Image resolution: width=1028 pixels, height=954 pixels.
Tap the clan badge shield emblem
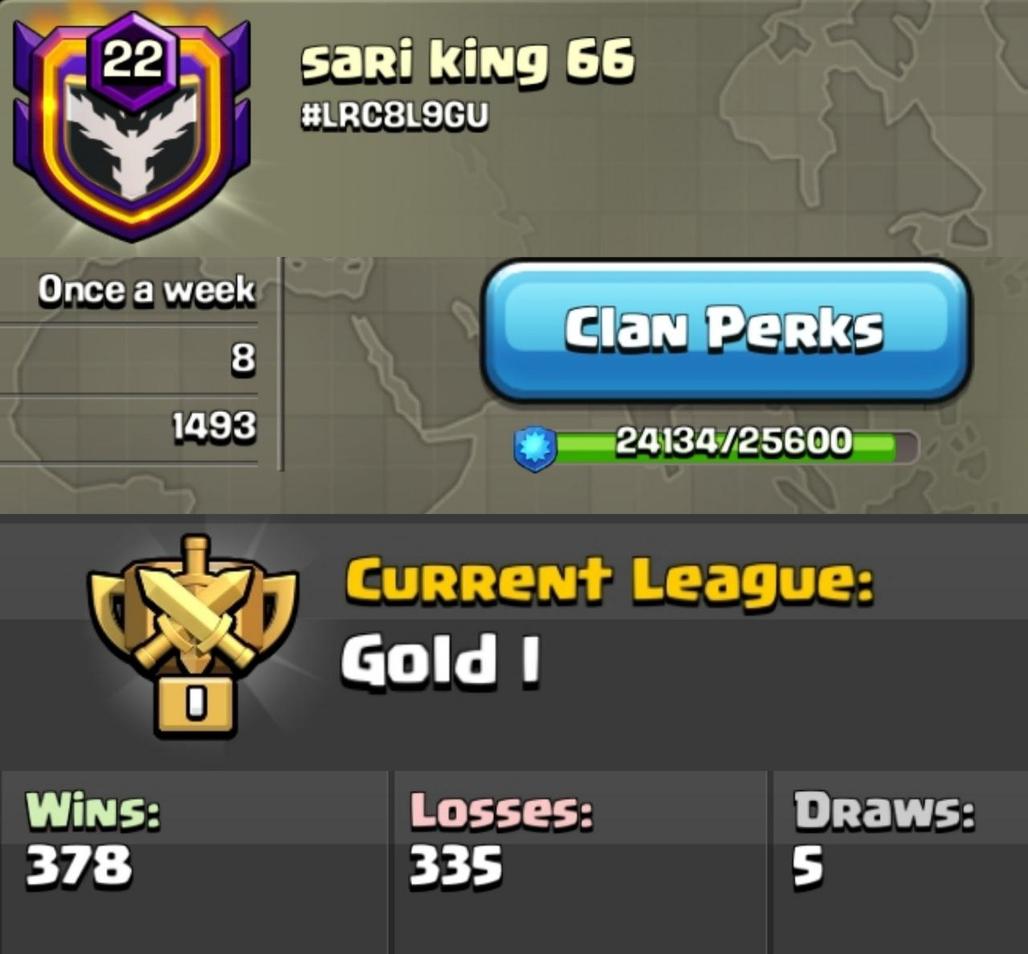131,128
